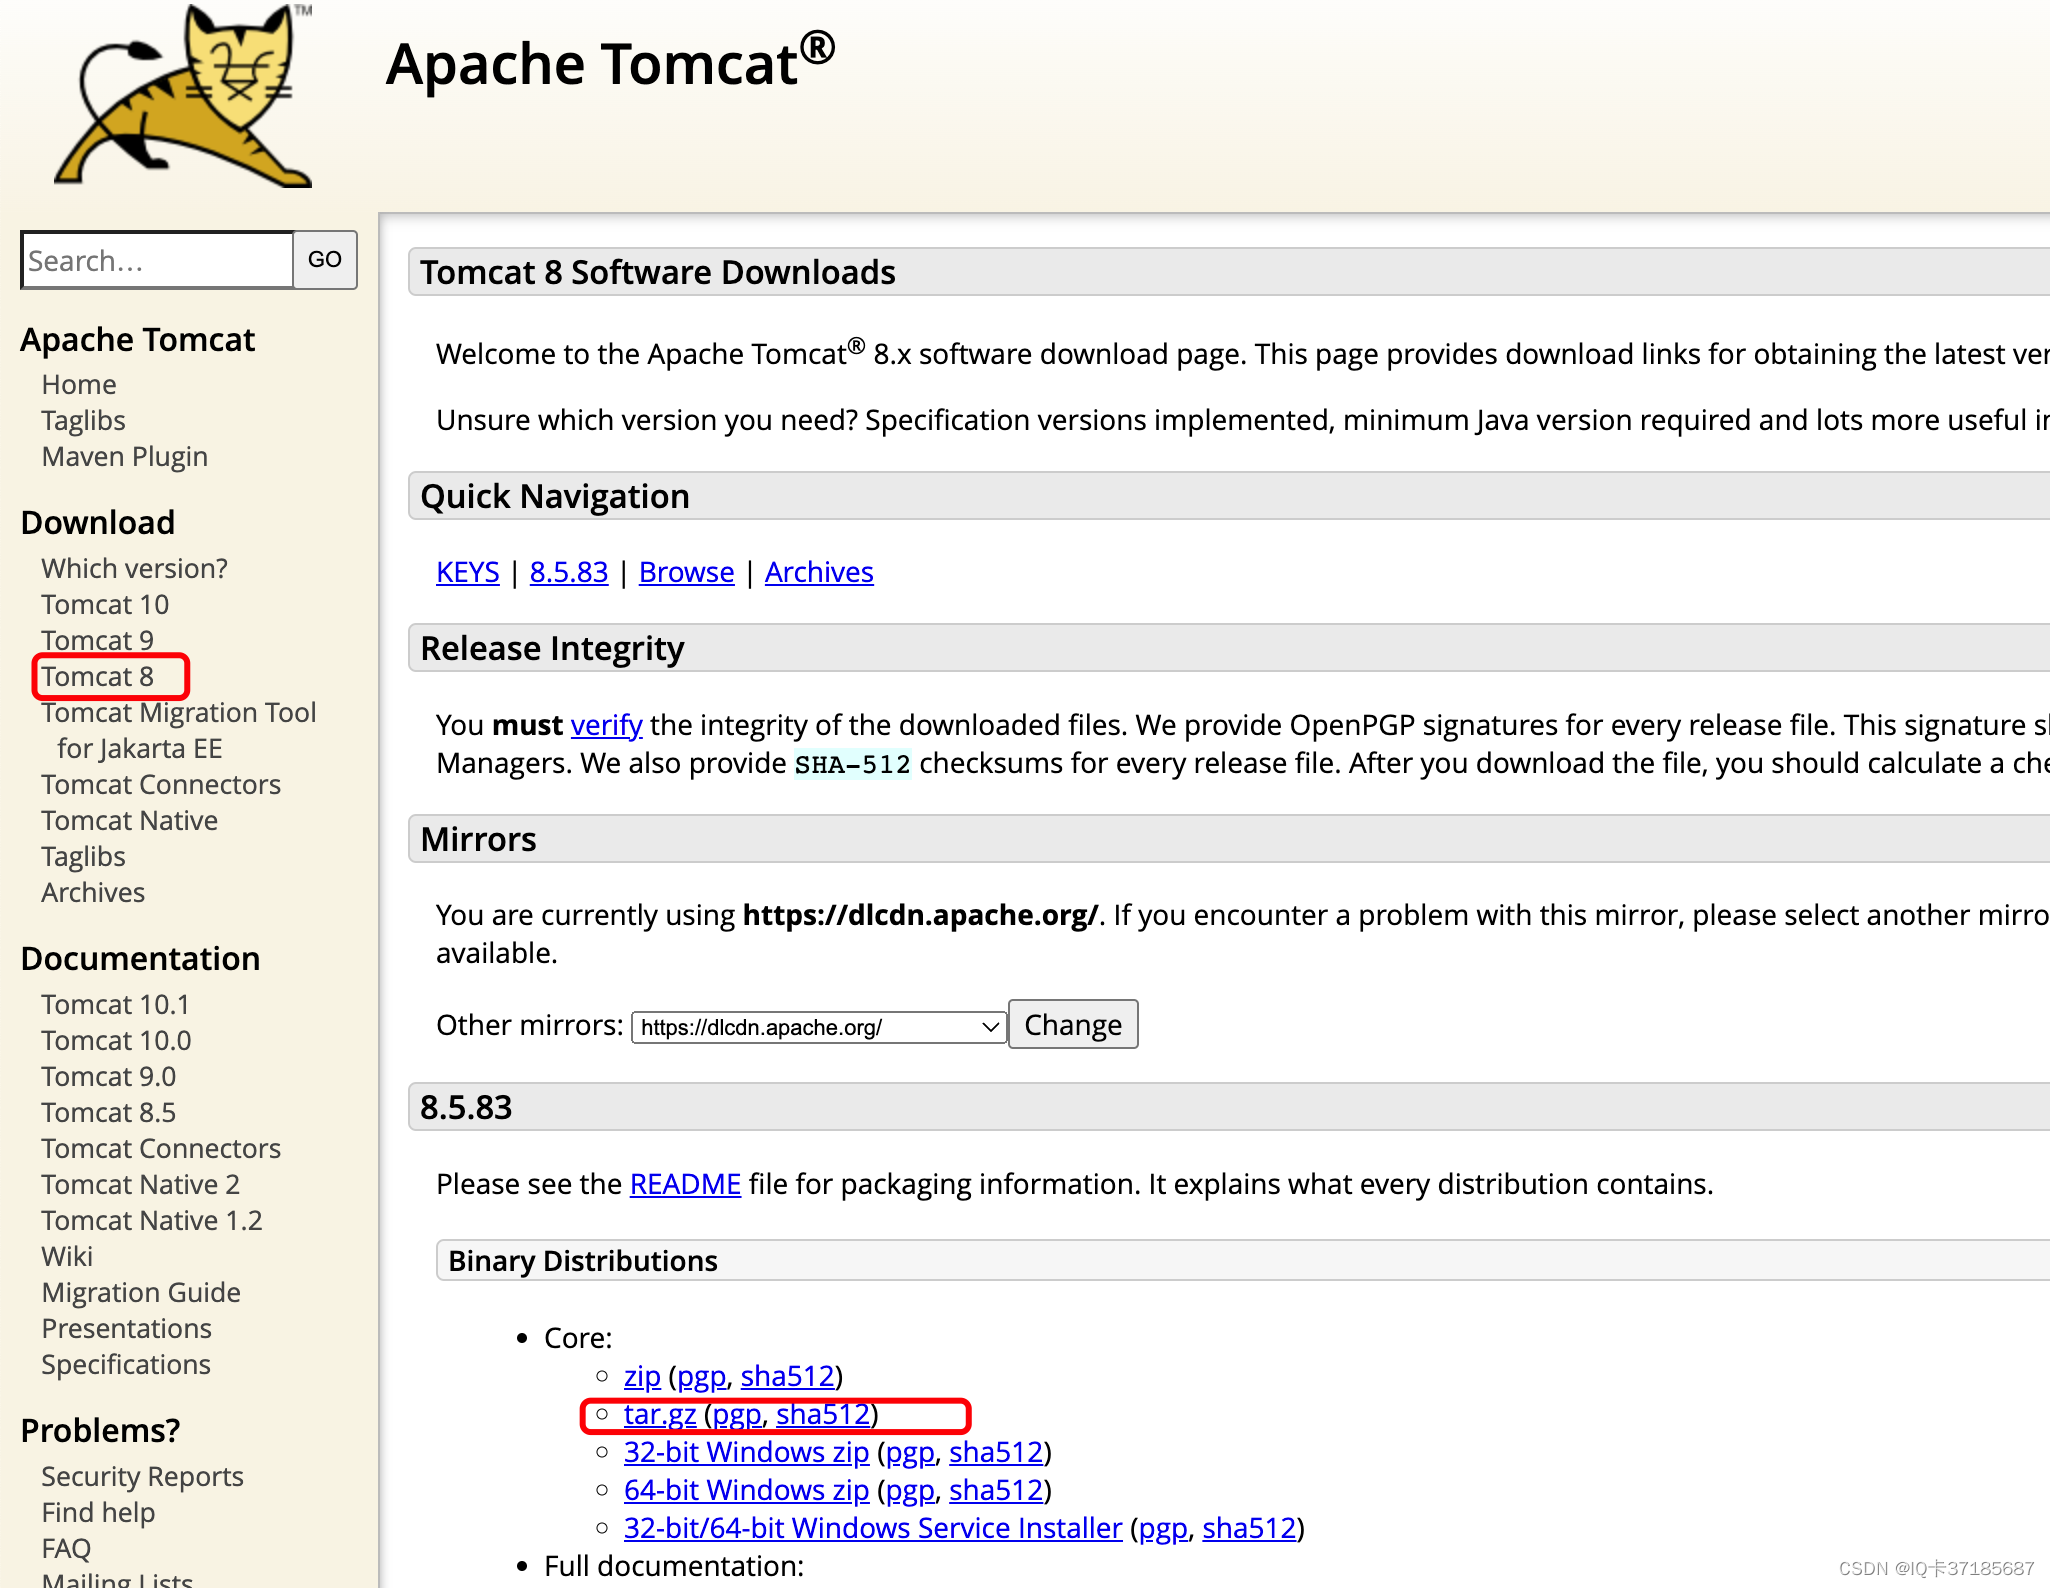Open Tomcat 8 in Download menu
This screenshot has width=2050, height=1588.
tap(98, 677)
